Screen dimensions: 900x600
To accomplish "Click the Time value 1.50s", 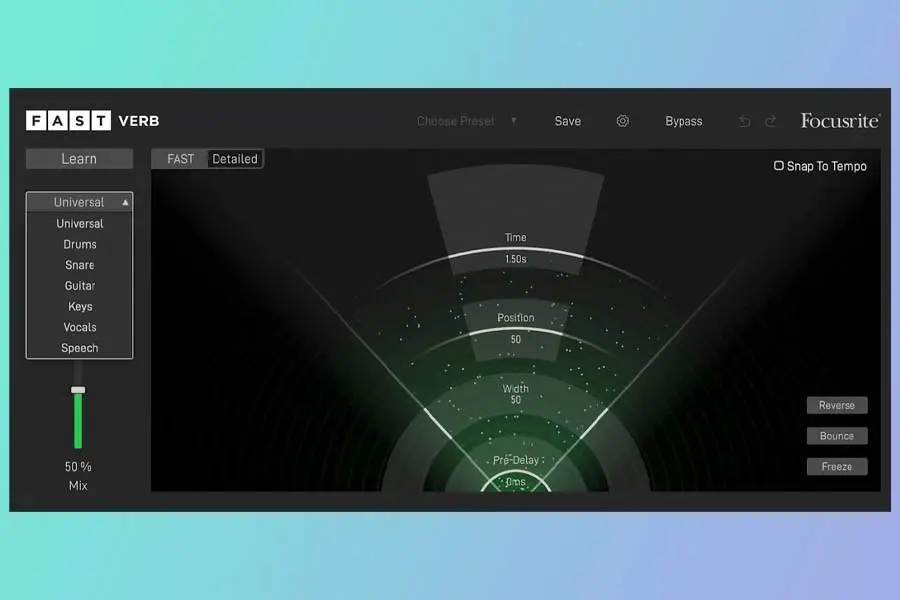I will [515, 260].
